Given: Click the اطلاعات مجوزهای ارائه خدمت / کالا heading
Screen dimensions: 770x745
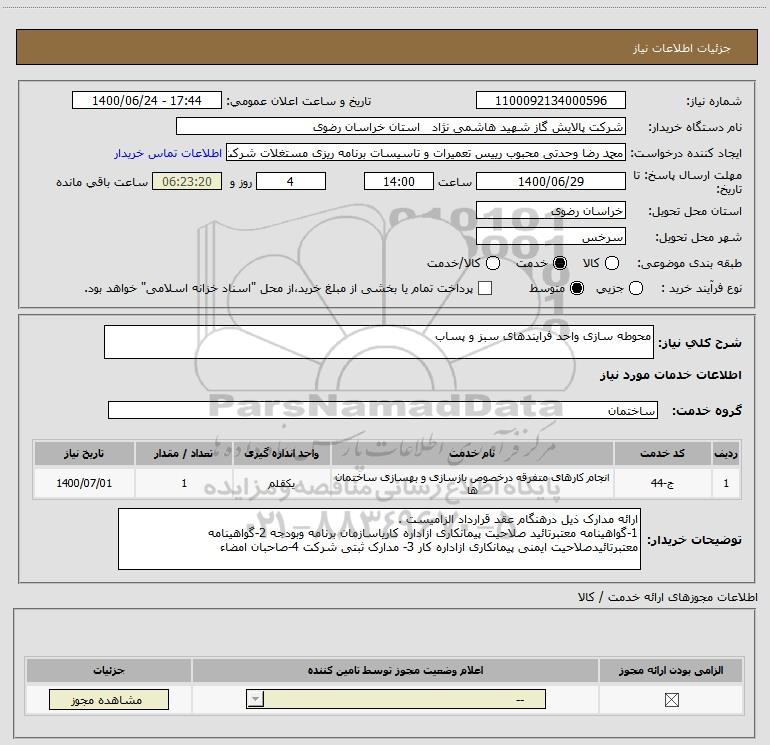Looking at the screenshot, I should tap(667, 597).
